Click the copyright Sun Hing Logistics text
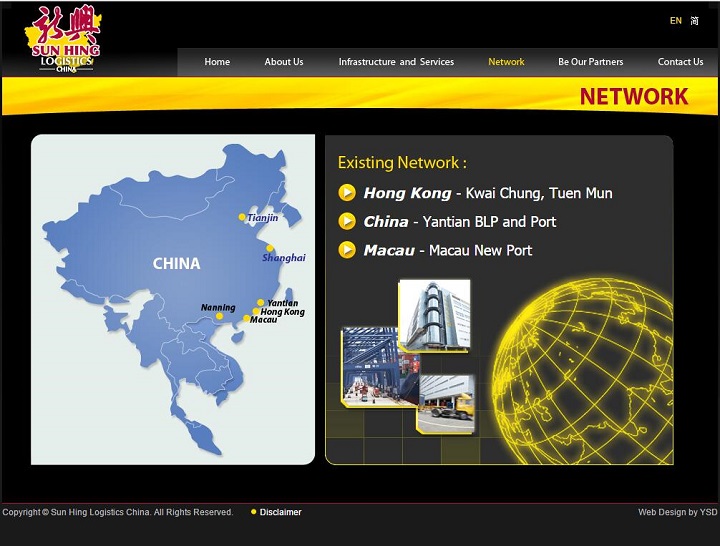This screenshot has height=546, width=720. click(118, 512)
